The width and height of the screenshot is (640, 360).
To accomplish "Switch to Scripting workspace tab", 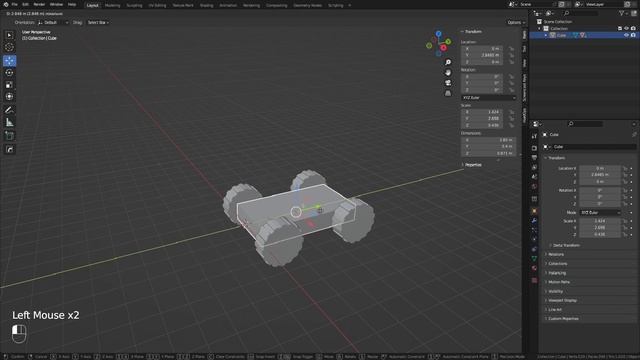I will [336, 5].
